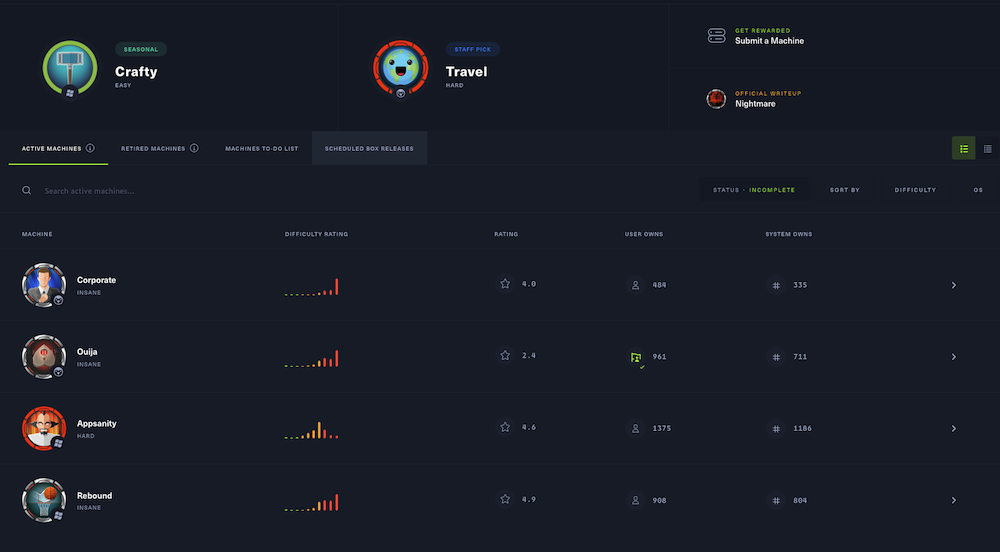Open the Retired Machines tab
The image size is (1000, 552).
click(153, 148)
